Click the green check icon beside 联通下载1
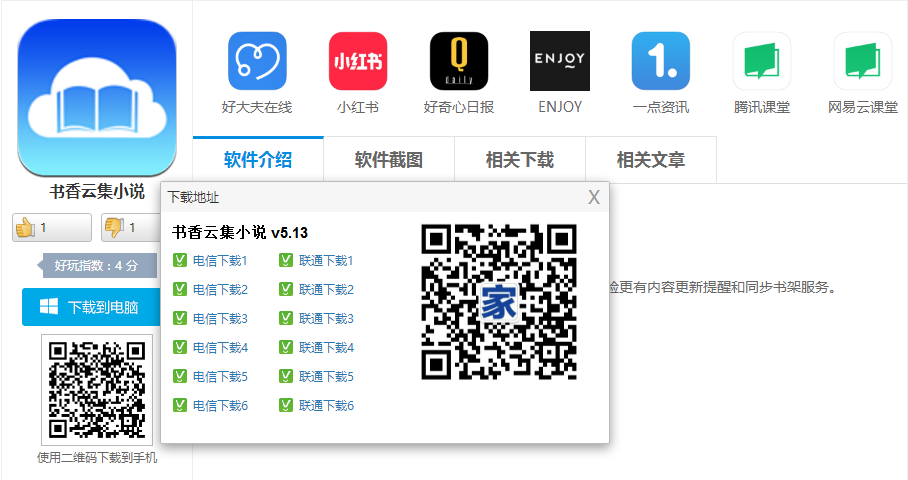The height and width of the screenshot is (480, 908). click(x=286, y=260)
